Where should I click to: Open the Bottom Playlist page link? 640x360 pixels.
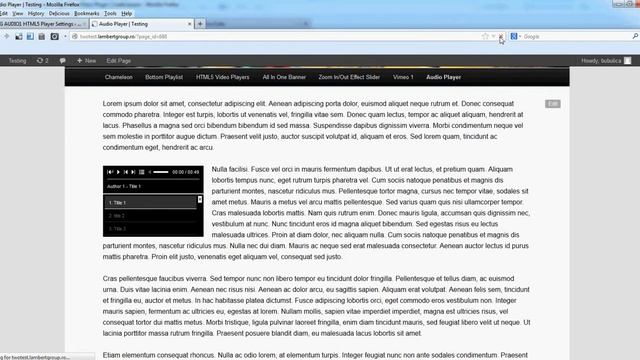(164, 77)
